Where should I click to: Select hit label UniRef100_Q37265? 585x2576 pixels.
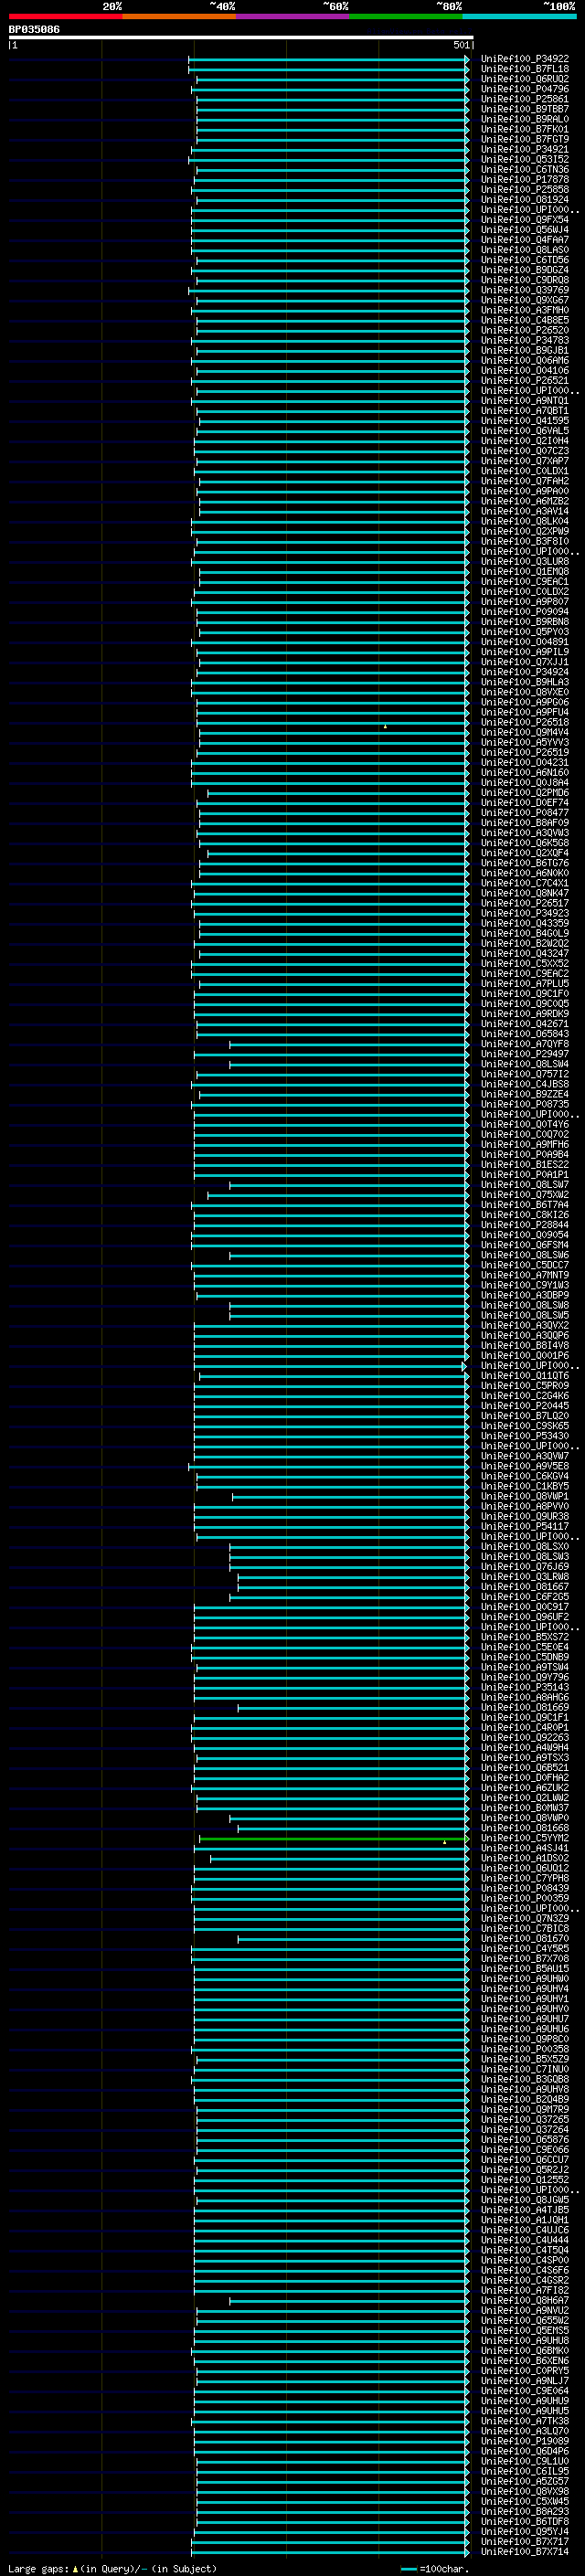coord(525,2119)
